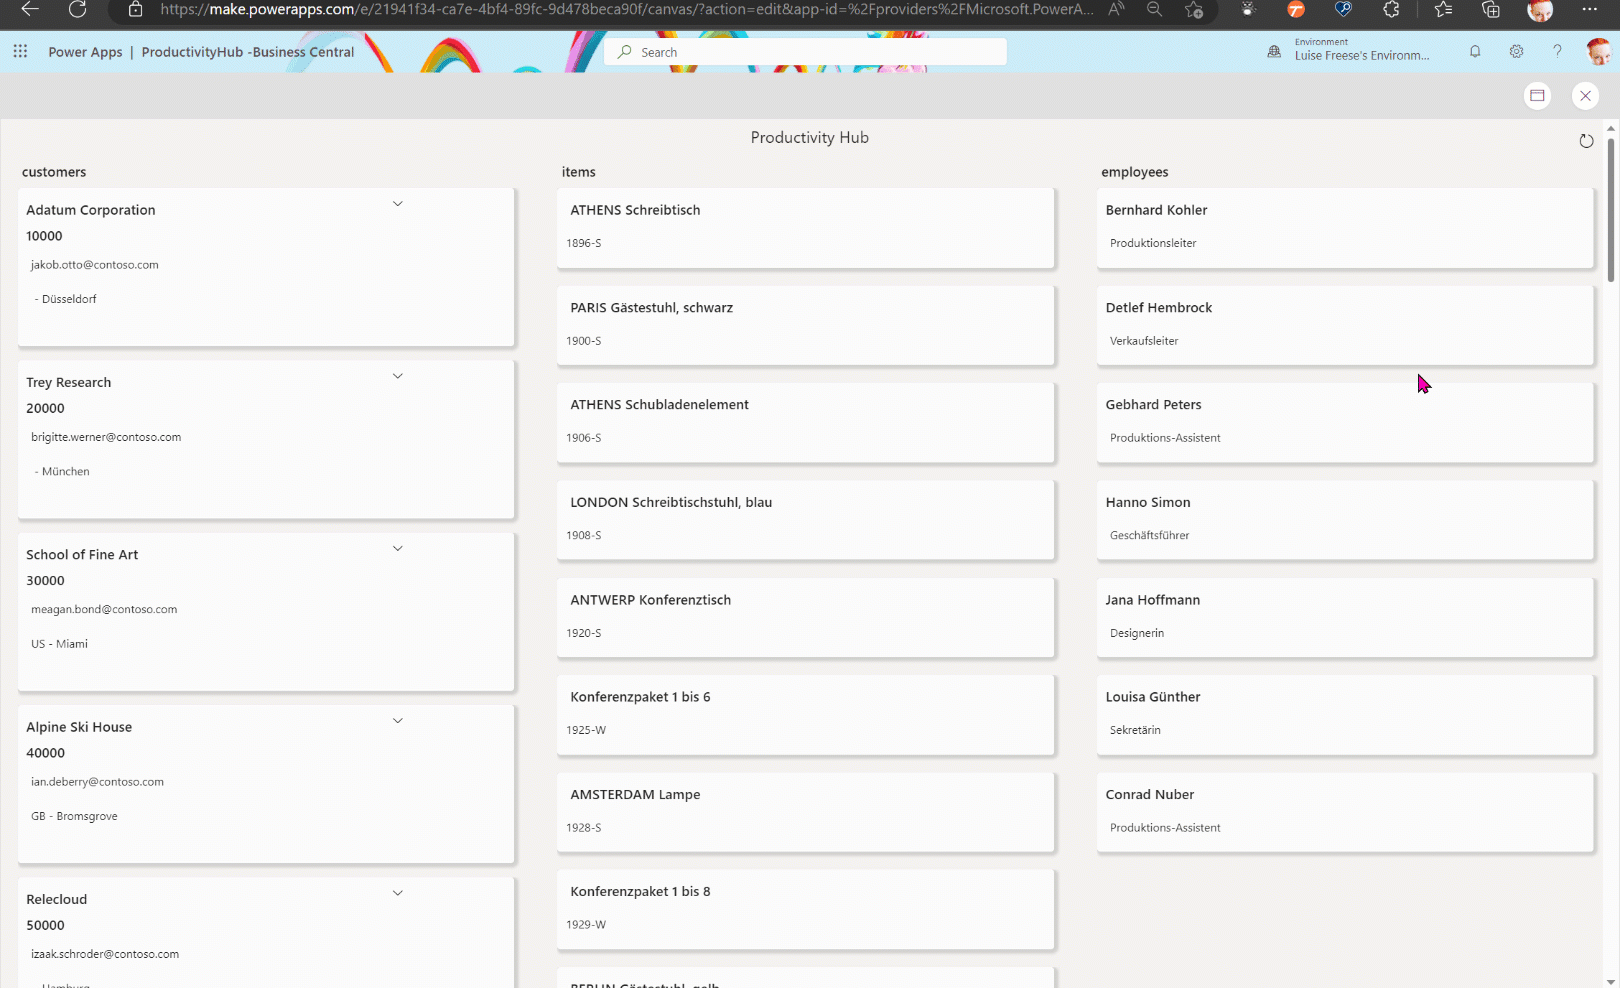Click the izaak.schroder@contoso.com email
Image resolution: width=1620 pixels, height=988 pixels.
(105, 954)
